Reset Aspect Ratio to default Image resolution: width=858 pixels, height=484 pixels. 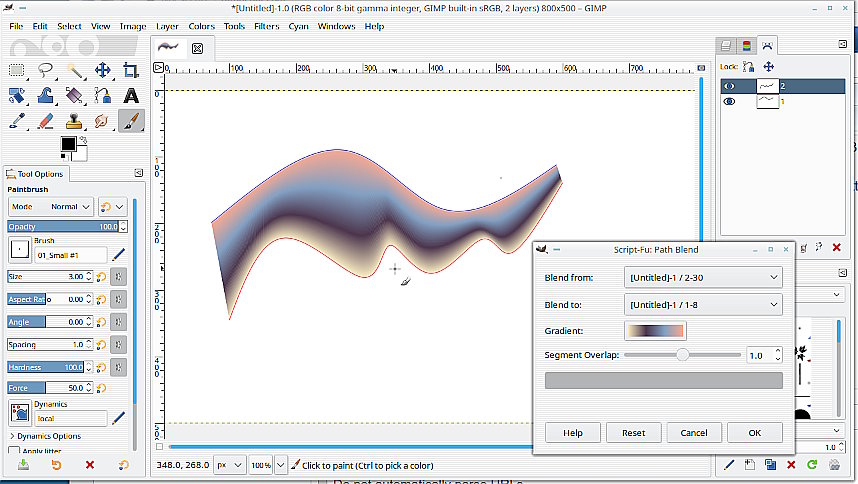click(101, 299)
